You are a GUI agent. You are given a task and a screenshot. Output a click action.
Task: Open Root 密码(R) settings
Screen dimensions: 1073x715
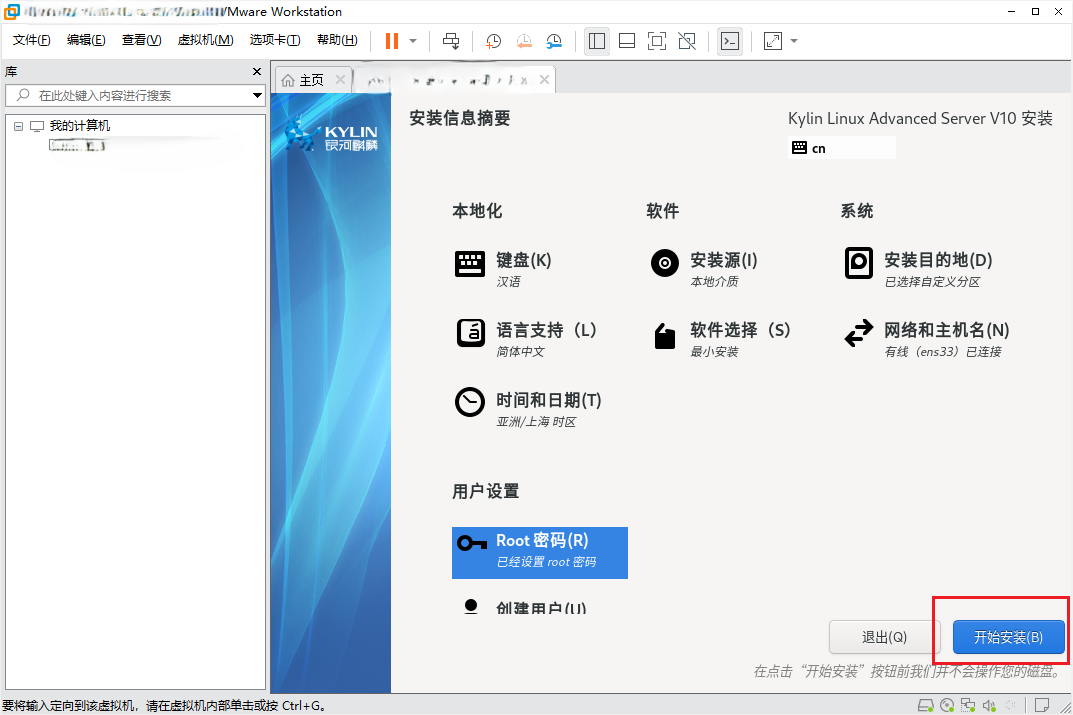(x=540, y=553)
